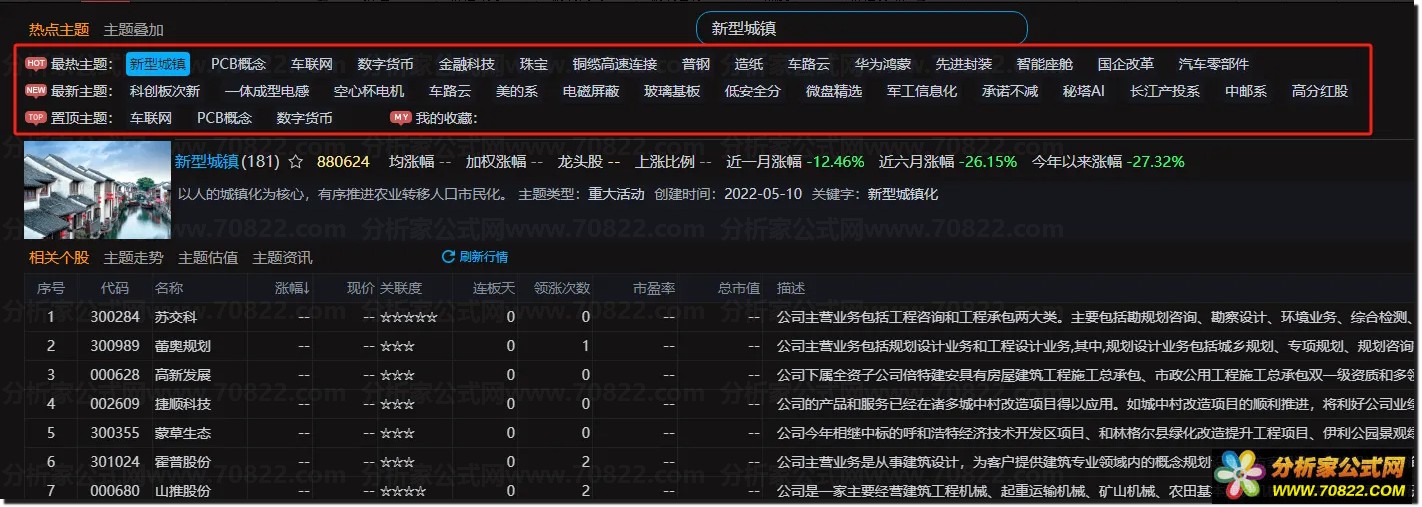Open the 主题资讯 tab
1422x507 pixels.
point(283,257)
